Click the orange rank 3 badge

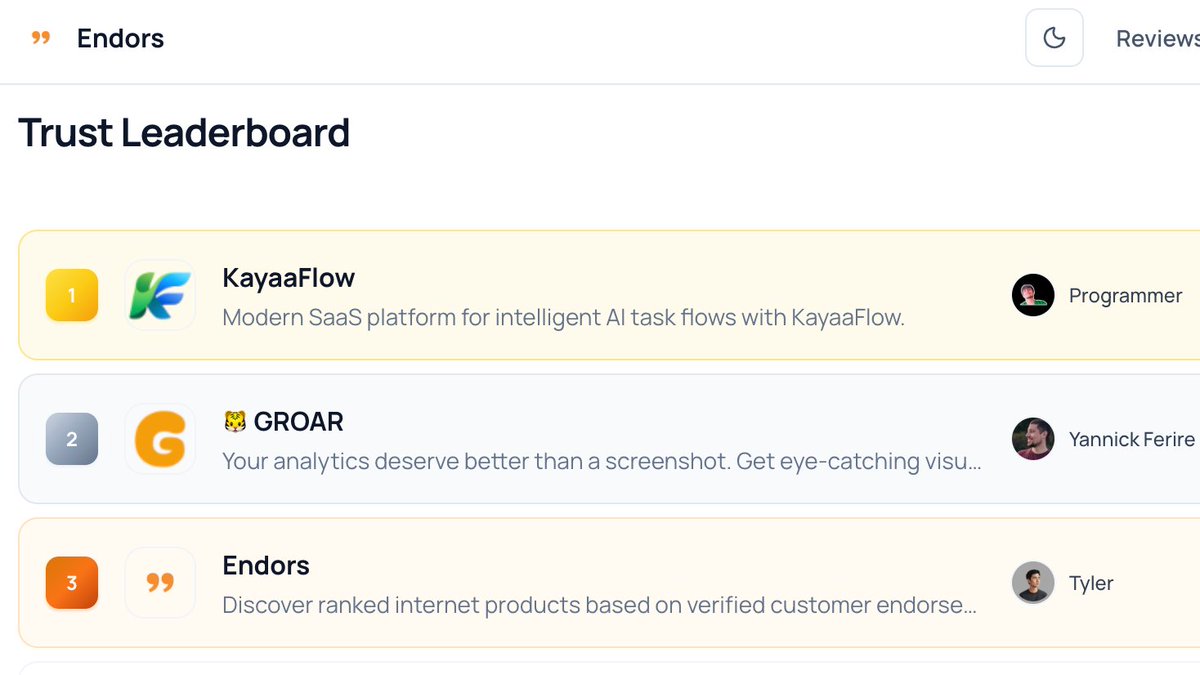click(x=72, y=583)
